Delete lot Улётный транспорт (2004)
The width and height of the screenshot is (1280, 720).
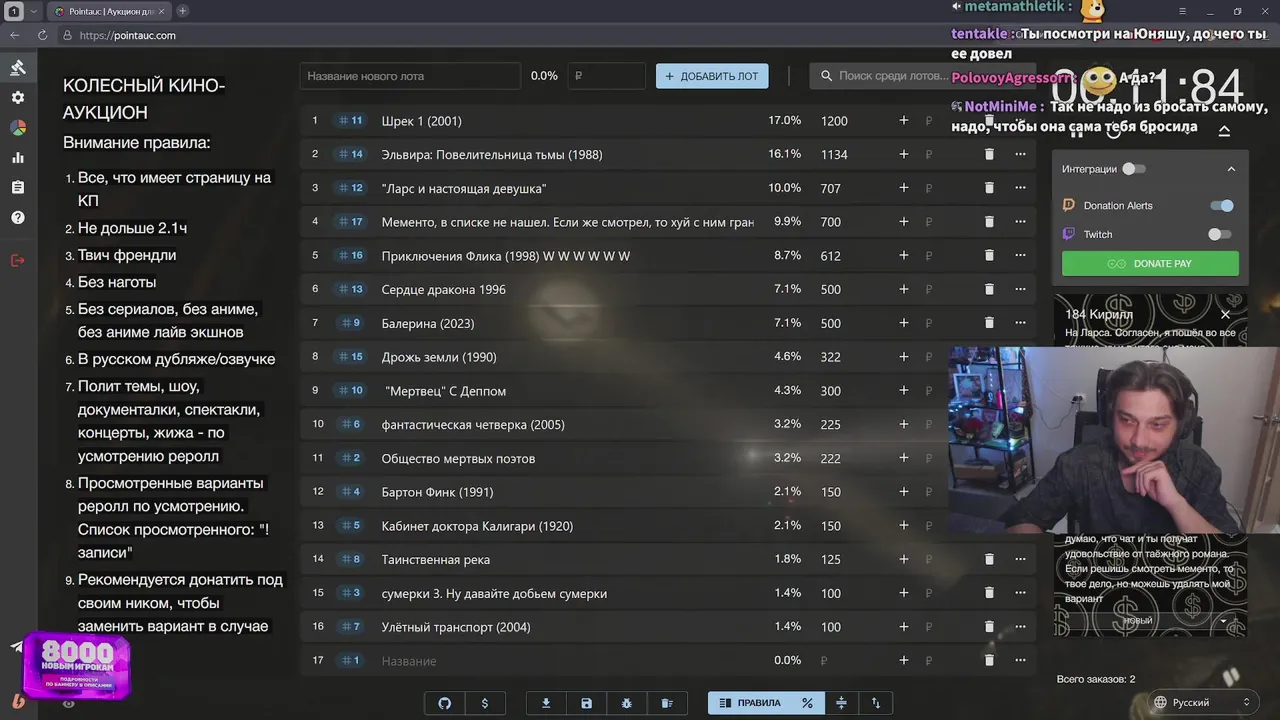pyautogui.click(x=989, y=627)
